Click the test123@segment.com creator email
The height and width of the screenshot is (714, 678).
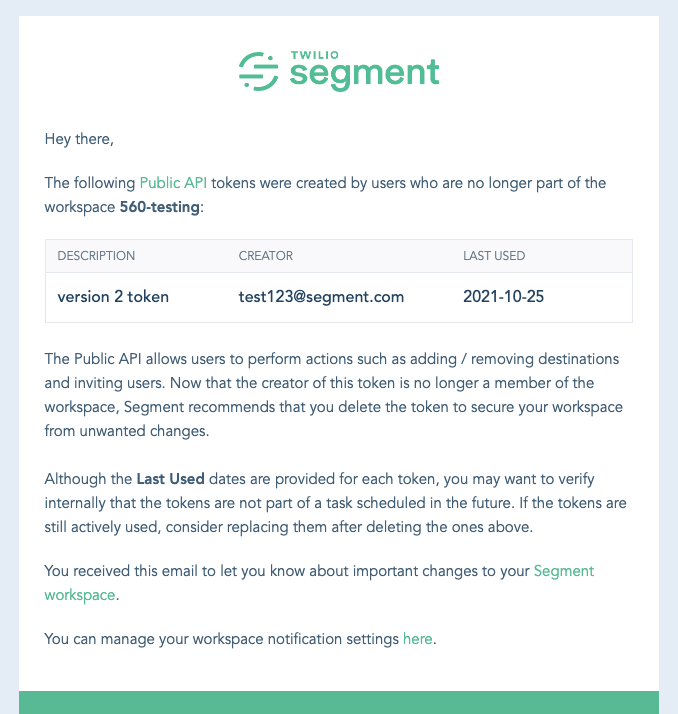[321, 297]
